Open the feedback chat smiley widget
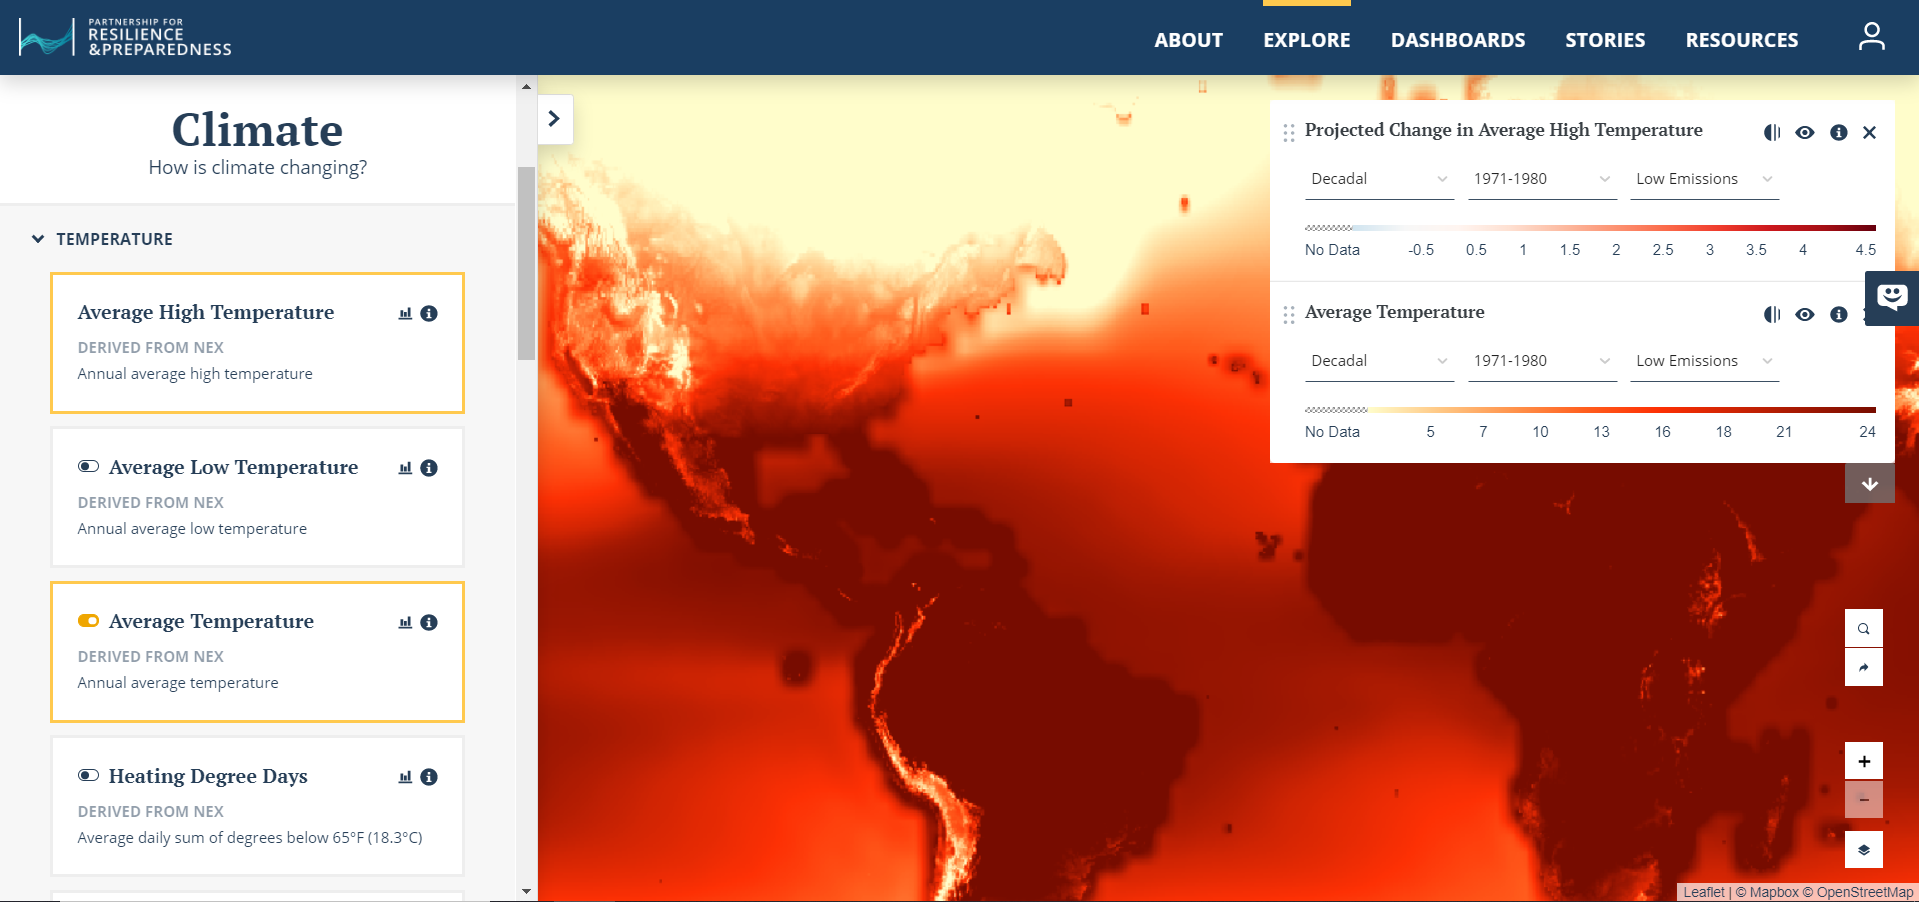This screenshot has height=902, width=1919. (1891, 297)
